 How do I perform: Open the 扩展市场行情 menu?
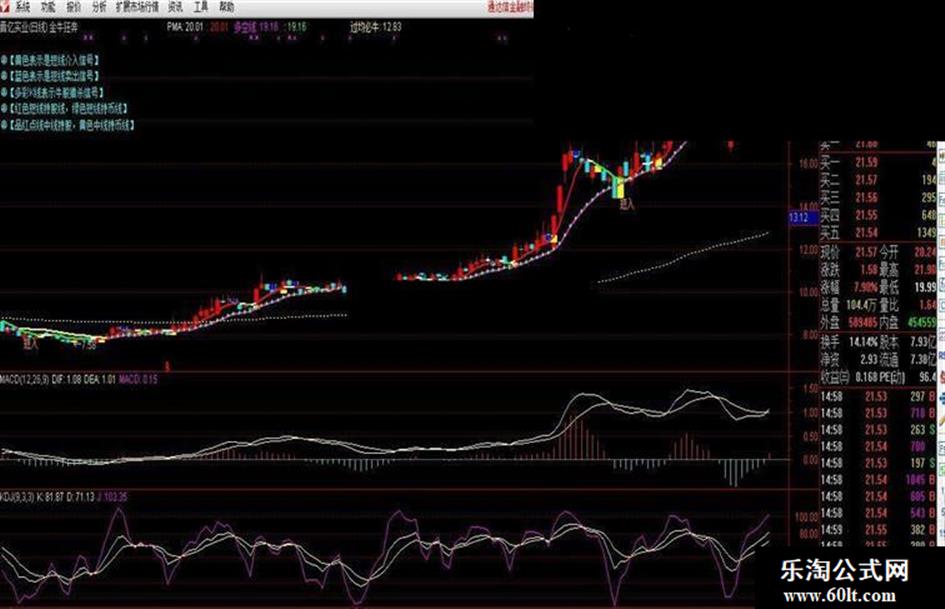pyautogui.click(x=137, y=7)
